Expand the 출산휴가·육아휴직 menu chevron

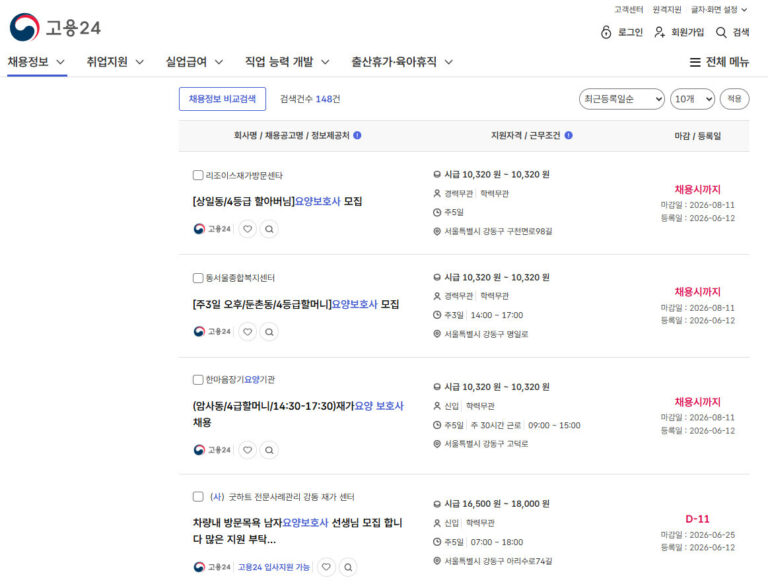(449, 62)
